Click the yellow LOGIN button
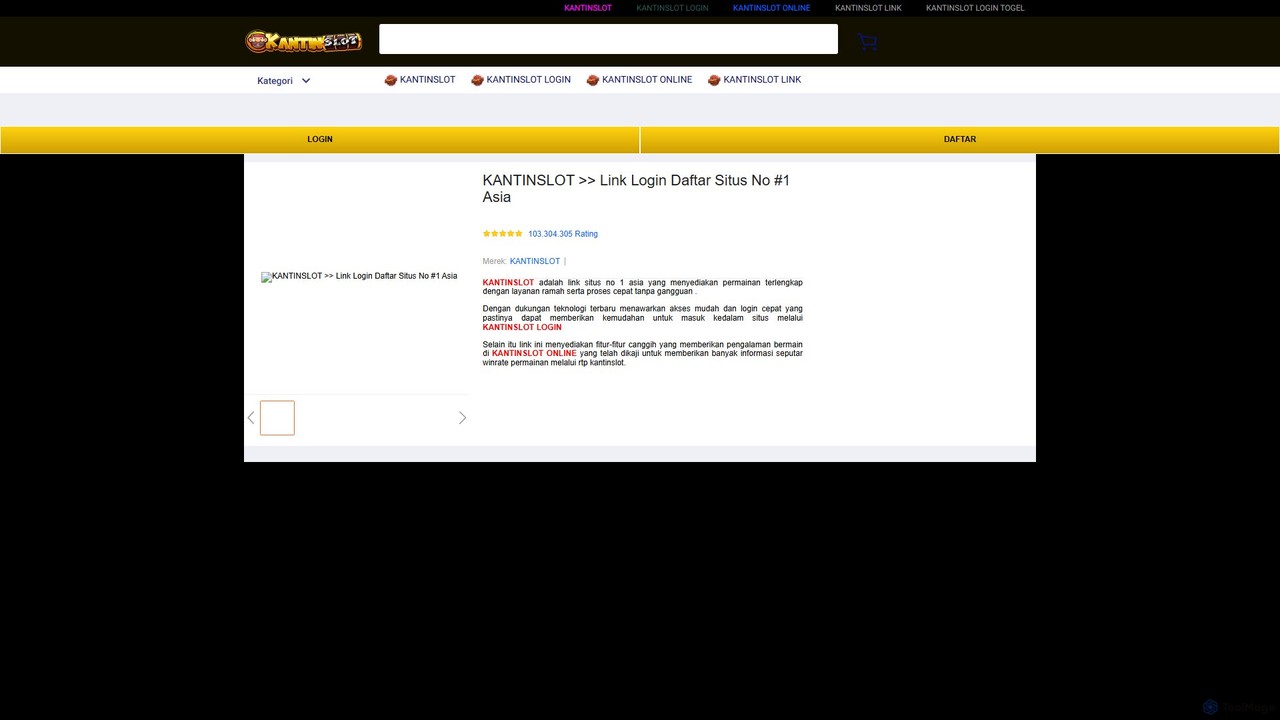This screenshot has height=720, width=1280. tap(320, 140)
